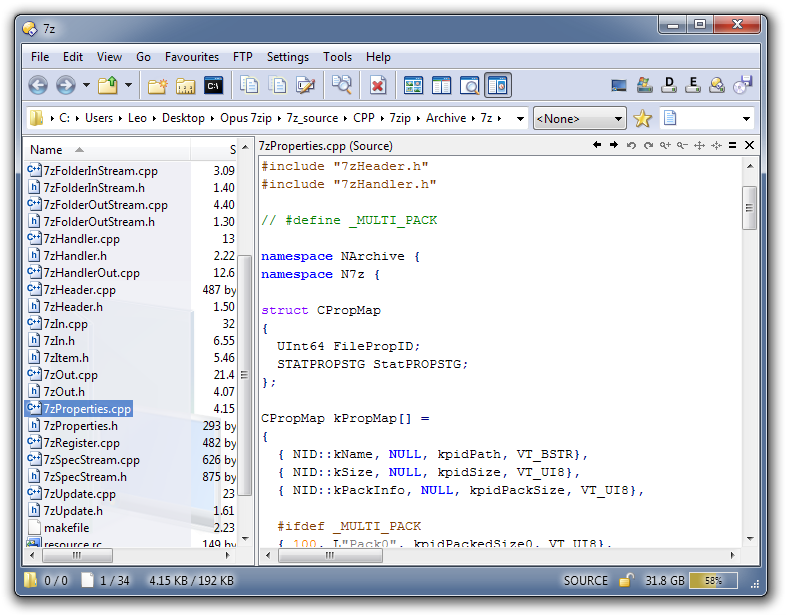Open the Settings menu
This screenshot has height=615, width=786.
288,57
